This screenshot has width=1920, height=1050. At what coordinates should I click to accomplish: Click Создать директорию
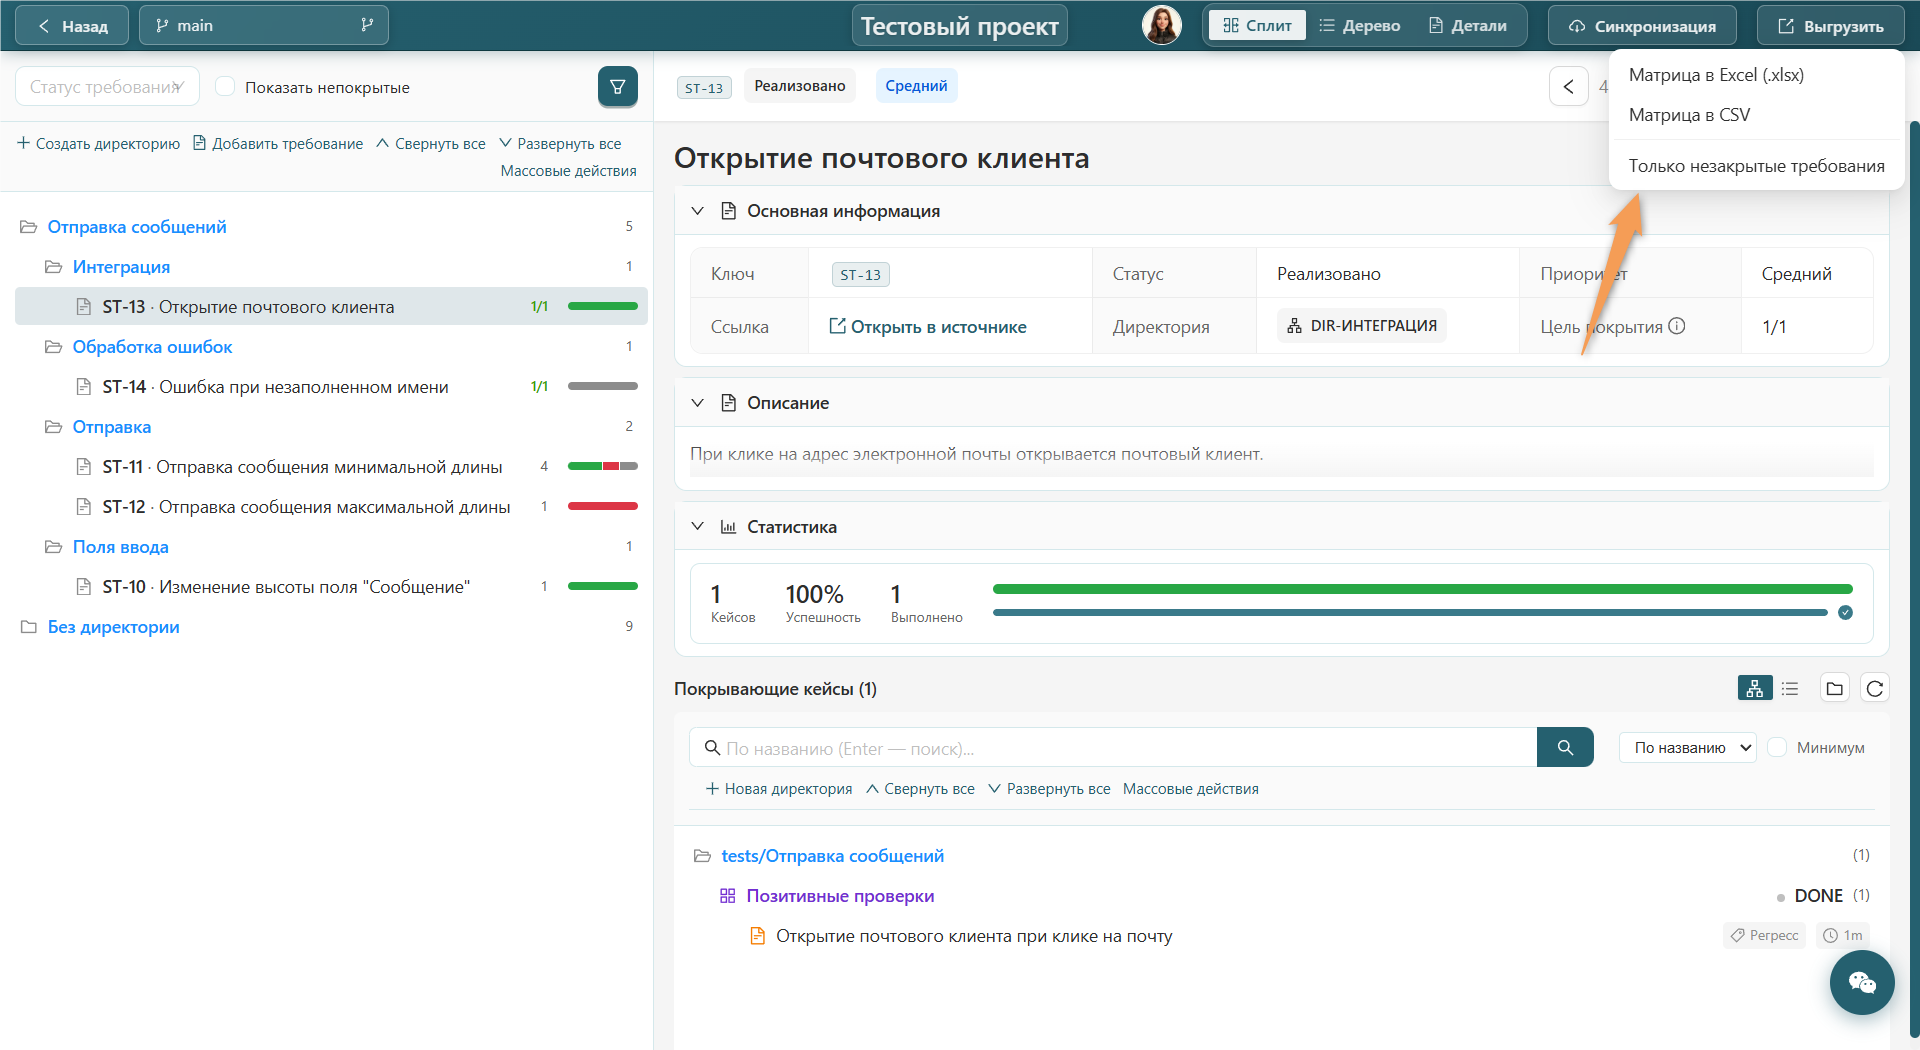coord(98,144)
